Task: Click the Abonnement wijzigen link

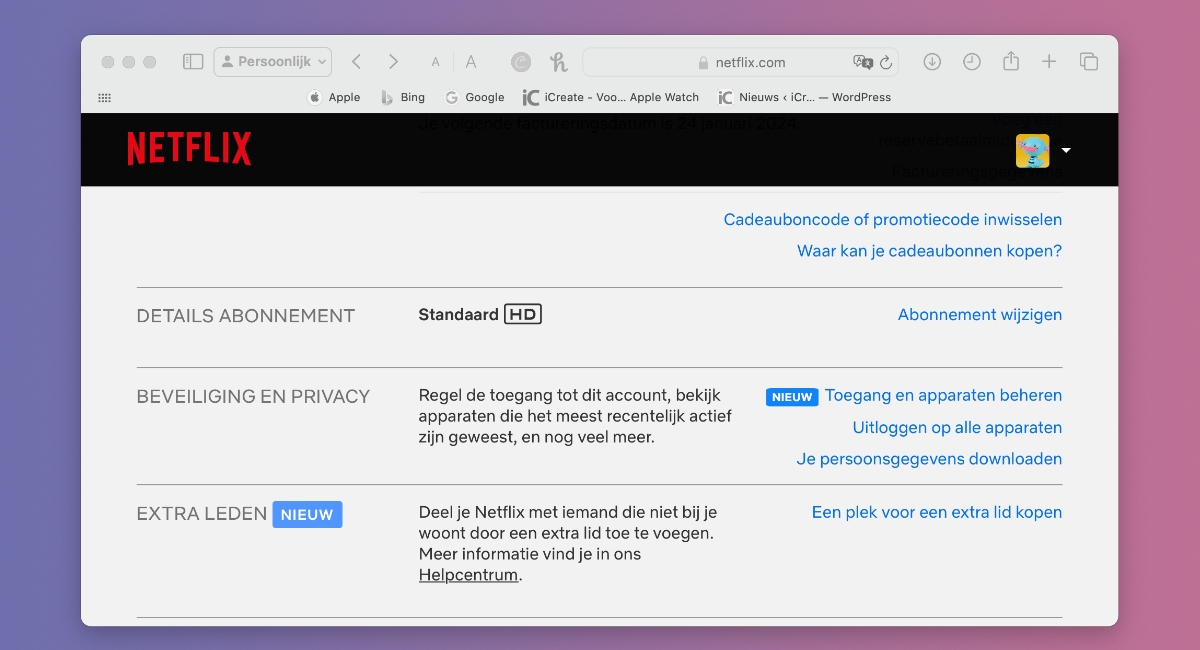Action: click(x=979, y=314)
